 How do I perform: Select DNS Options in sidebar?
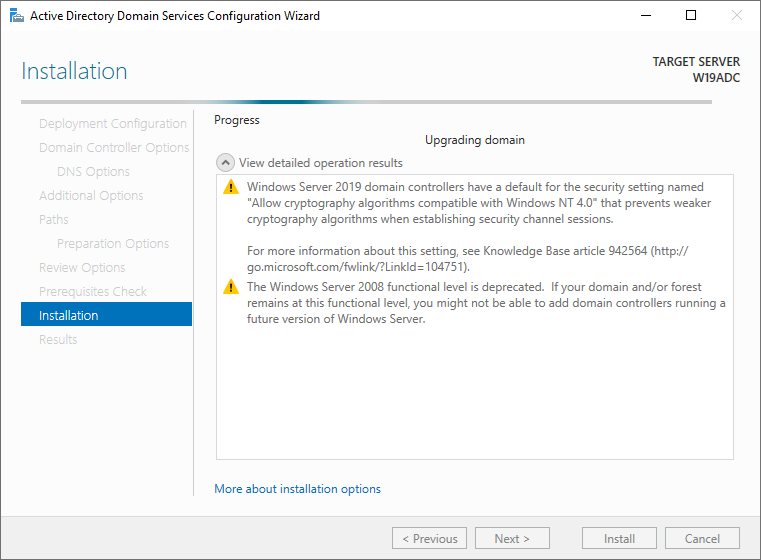[93, 172]
